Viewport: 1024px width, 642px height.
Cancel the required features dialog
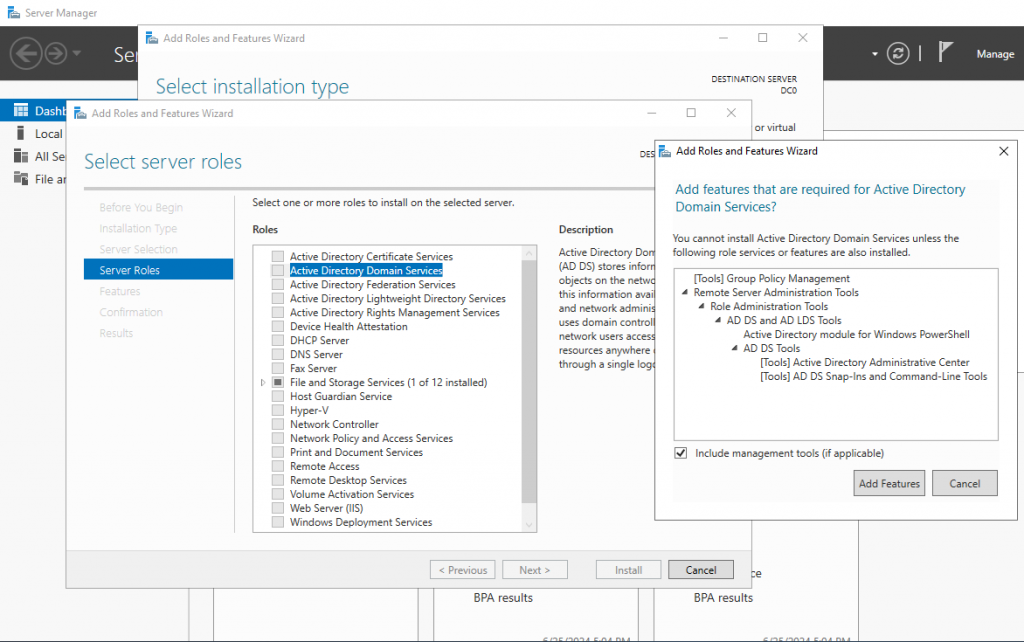(x=964, y=483)
